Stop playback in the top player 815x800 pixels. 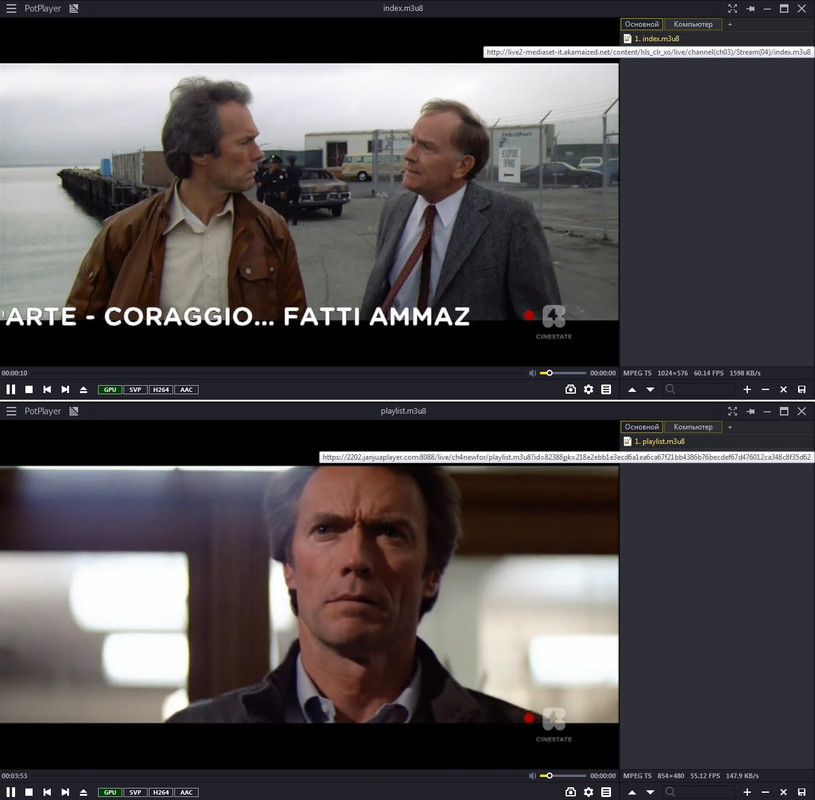click(29, 389)
